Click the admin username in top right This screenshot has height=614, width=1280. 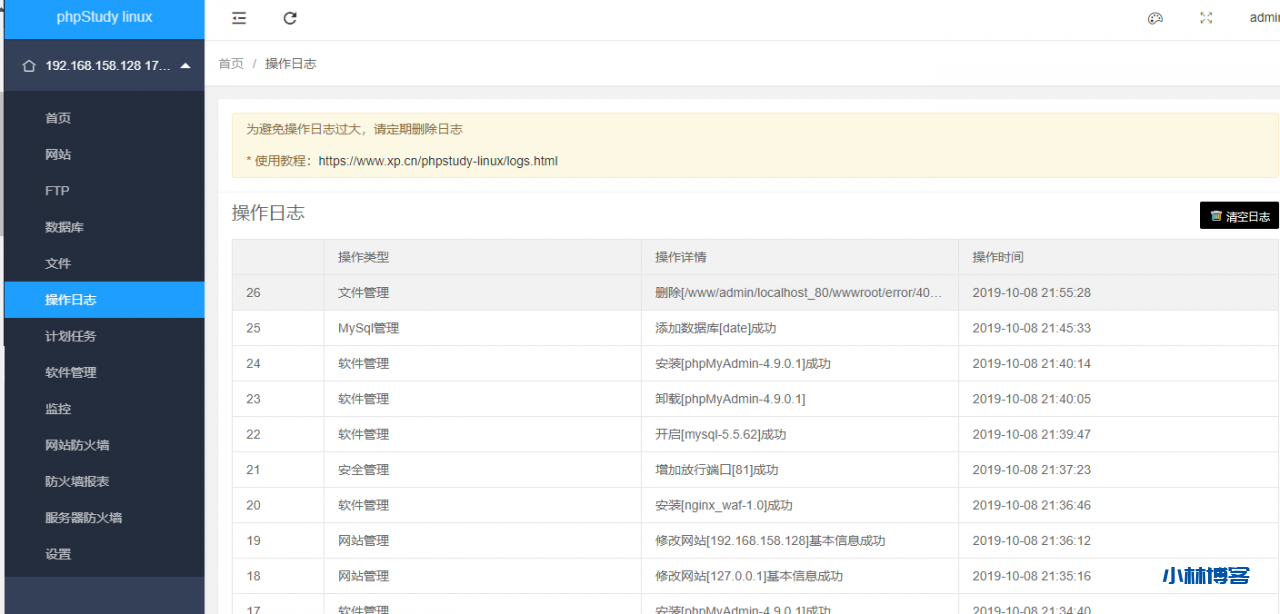pyautogui.click(x=1266, y=17)
